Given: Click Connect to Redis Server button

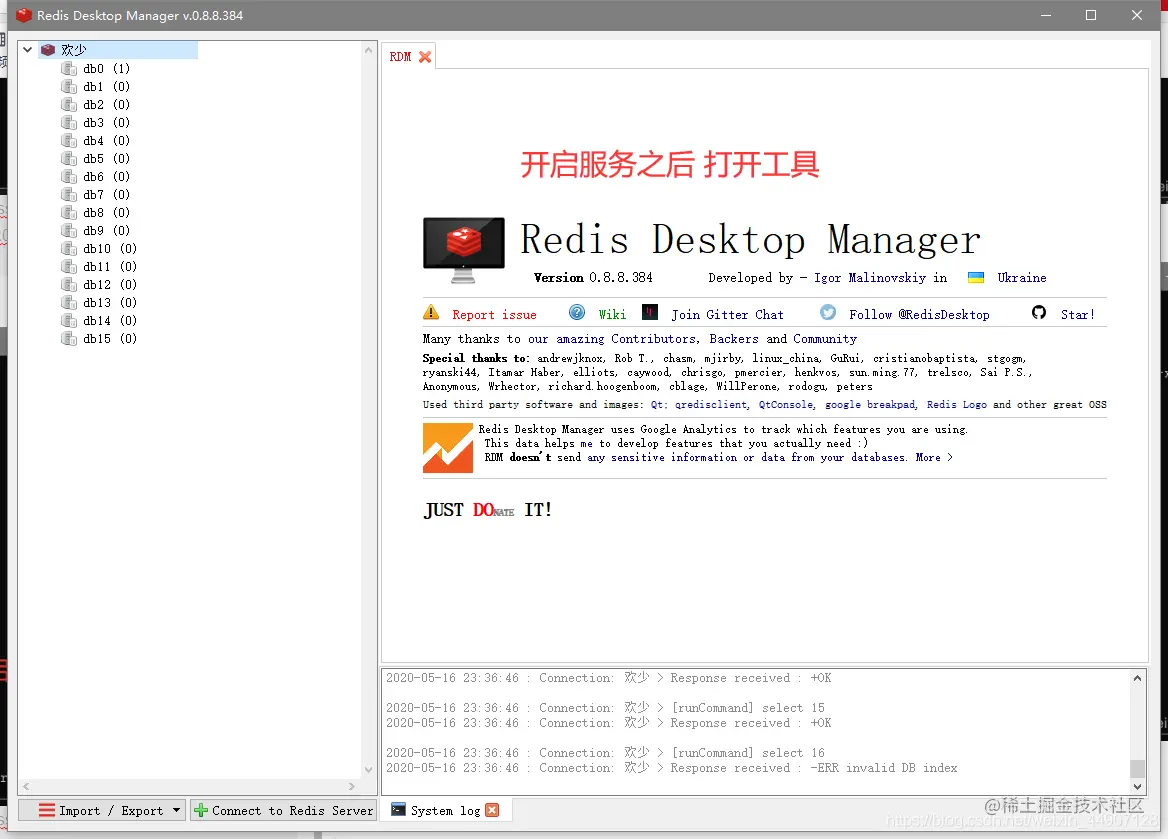Looking at the screenshot, I should coord(283,810).
